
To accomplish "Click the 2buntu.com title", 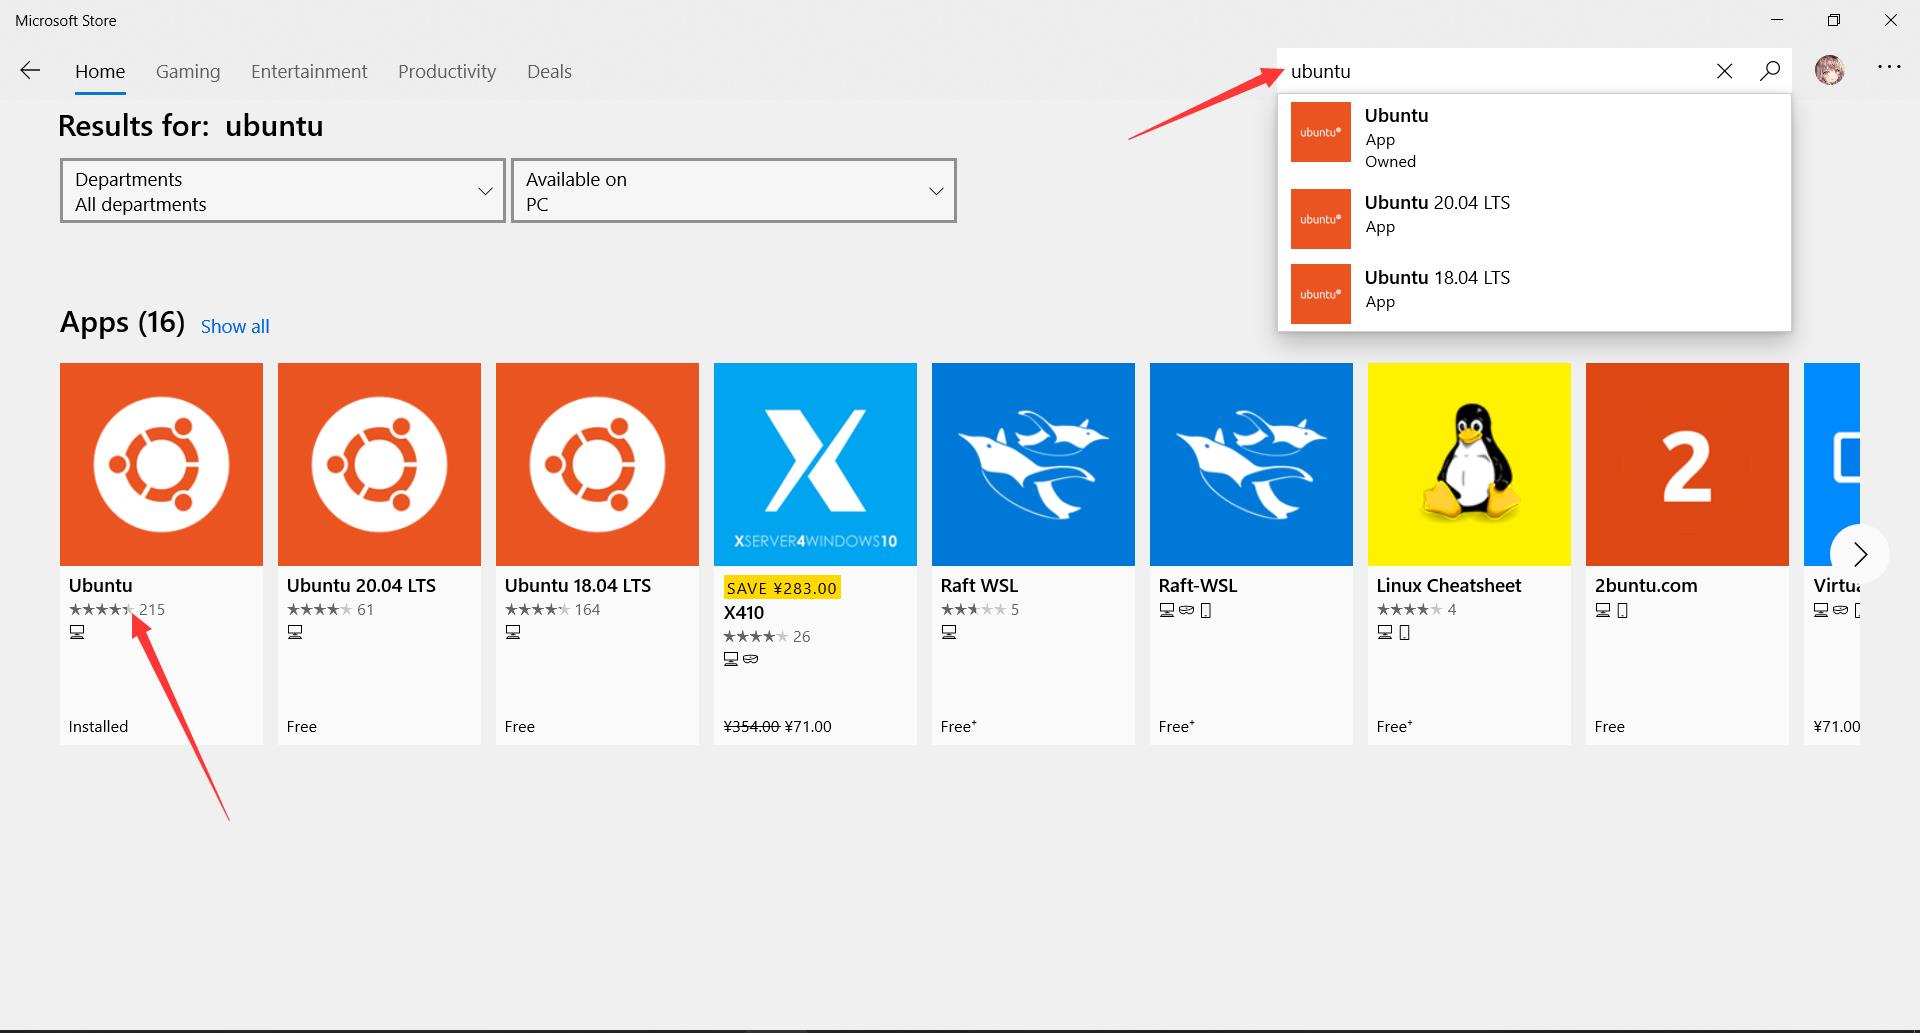I will coord(1646,585).
